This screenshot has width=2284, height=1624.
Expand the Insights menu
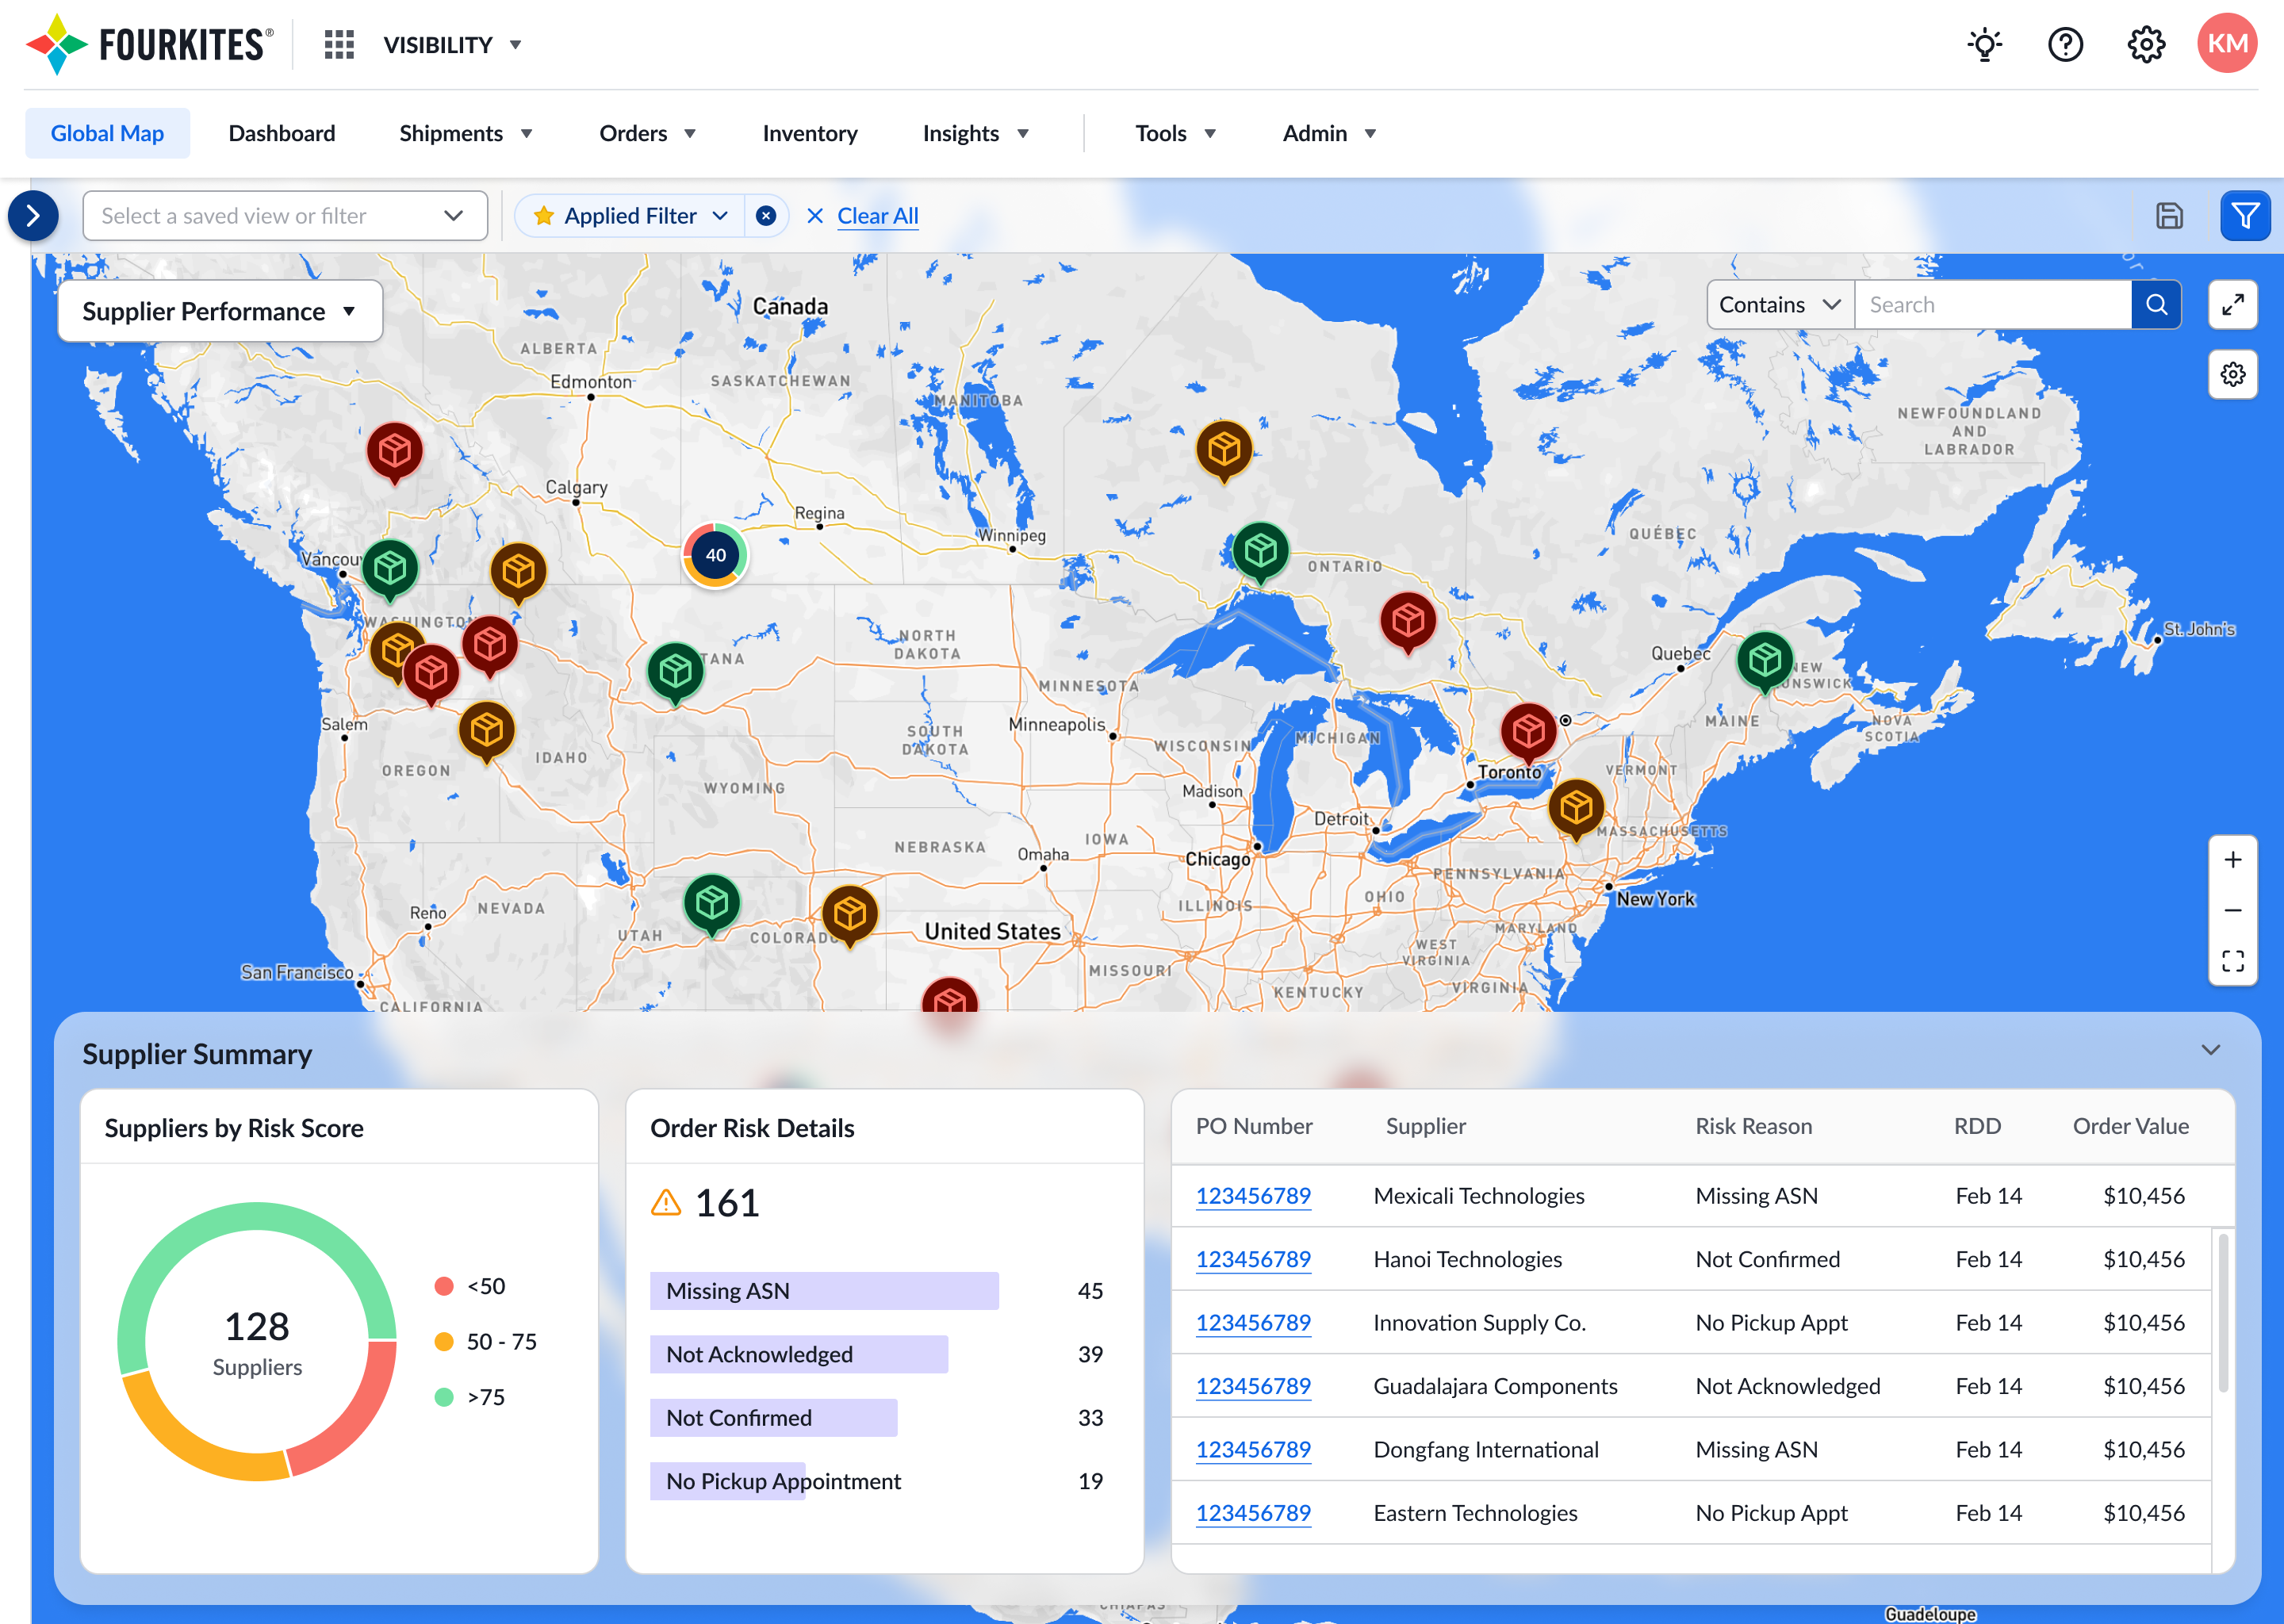[x=976, y=133]
